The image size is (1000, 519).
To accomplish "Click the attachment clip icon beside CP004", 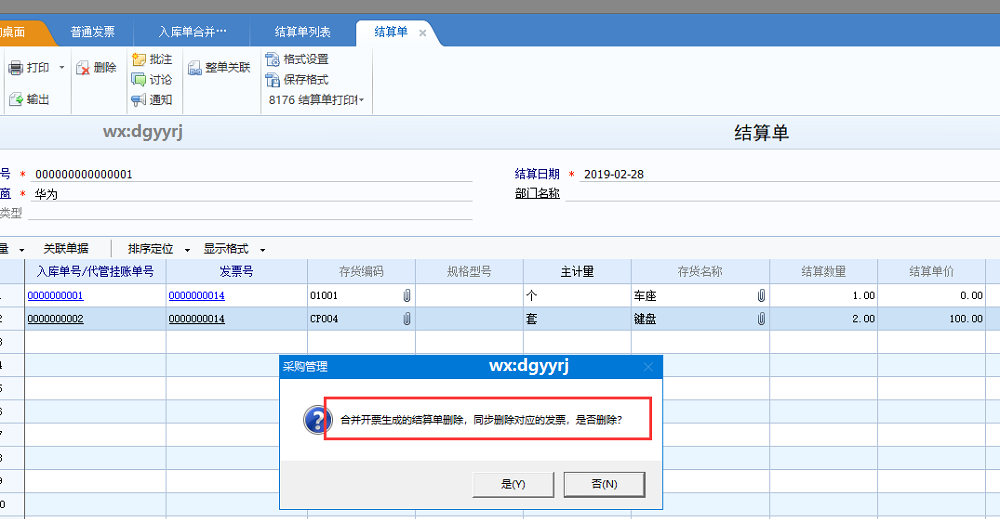I will pos(407,319).
